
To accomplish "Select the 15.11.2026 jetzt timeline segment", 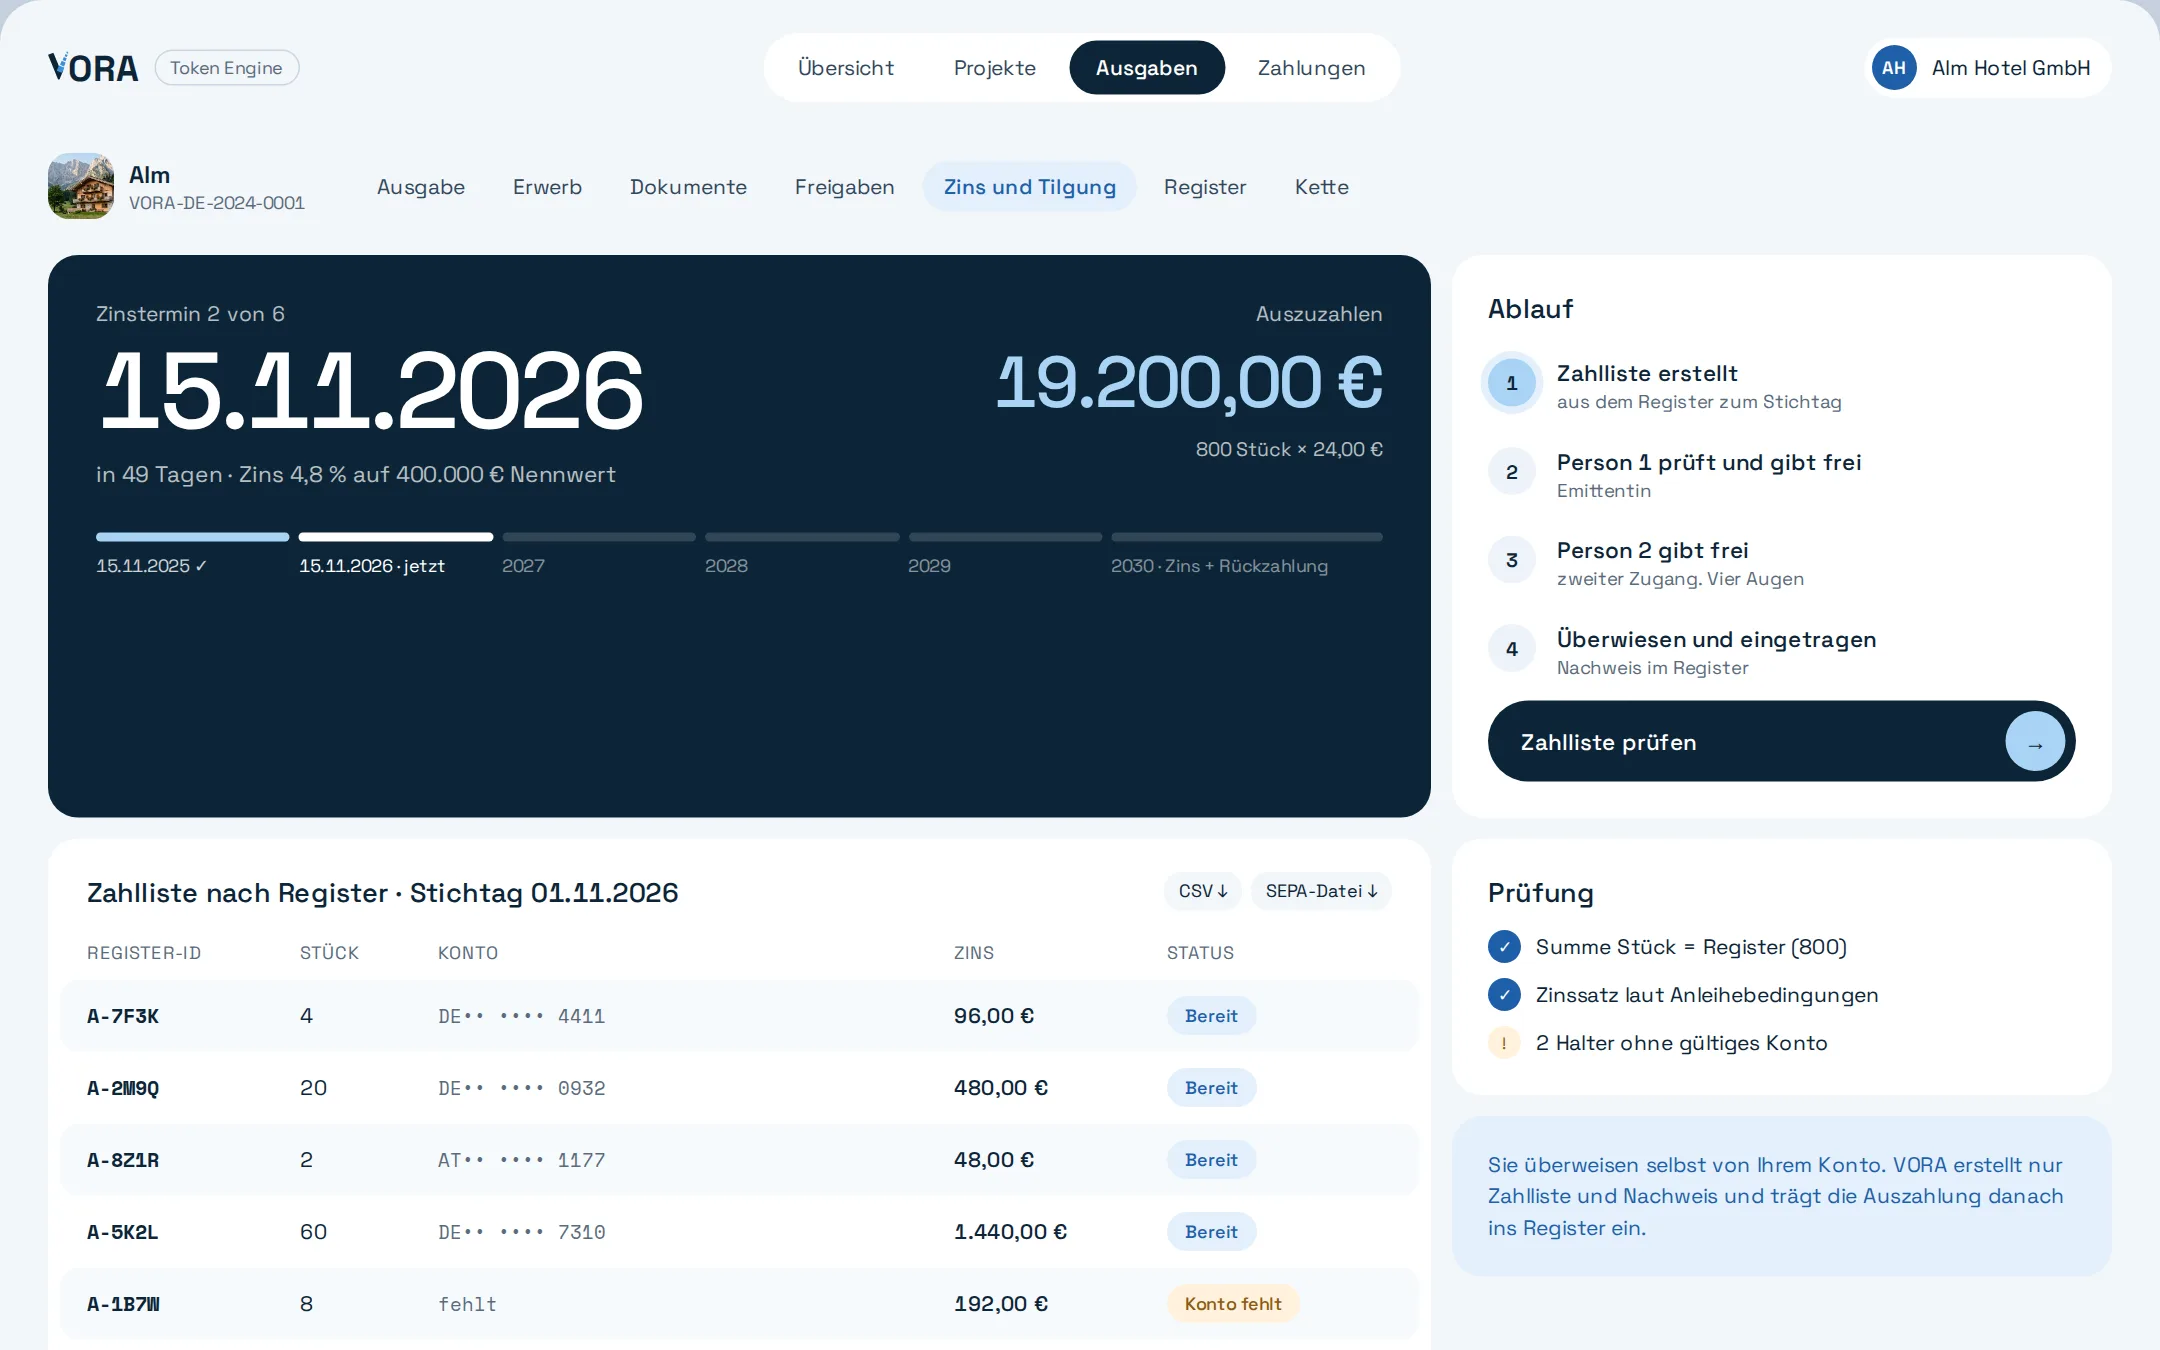I will [x=395, y=553].
